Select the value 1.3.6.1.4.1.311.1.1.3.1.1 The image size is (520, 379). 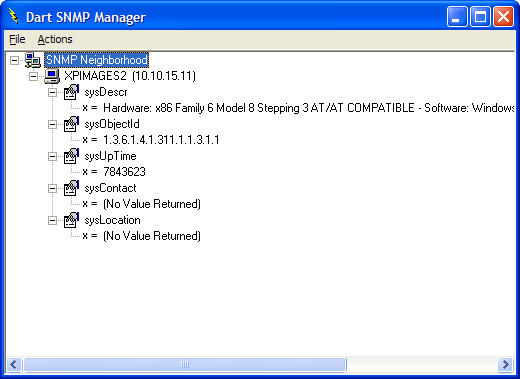(x=161, y=140)
